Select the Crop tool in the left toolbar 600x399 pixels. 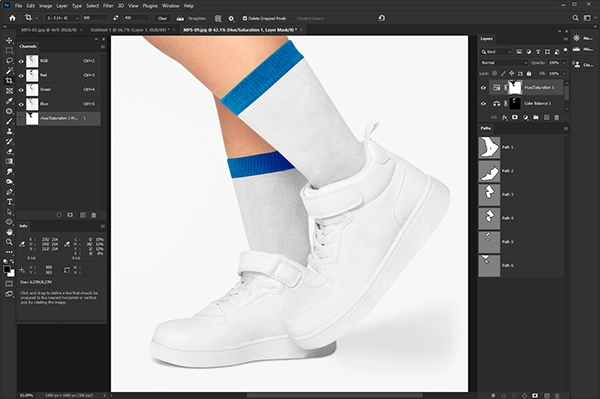click(x=9, y=81)
